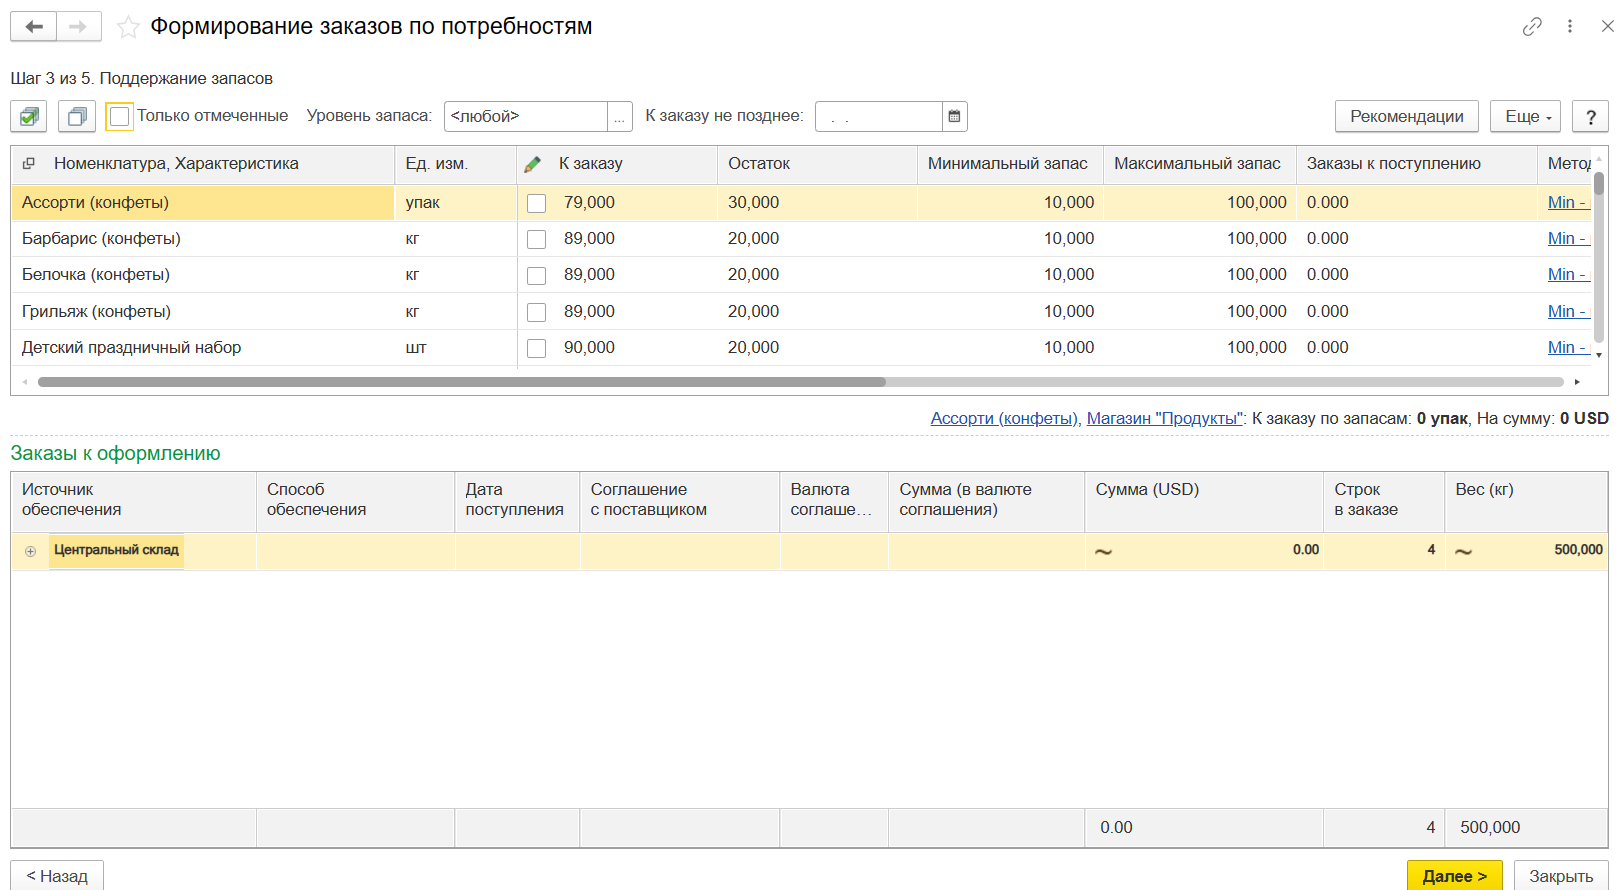
Task: Add form to favorites with star icon
Action: point(128,27)
